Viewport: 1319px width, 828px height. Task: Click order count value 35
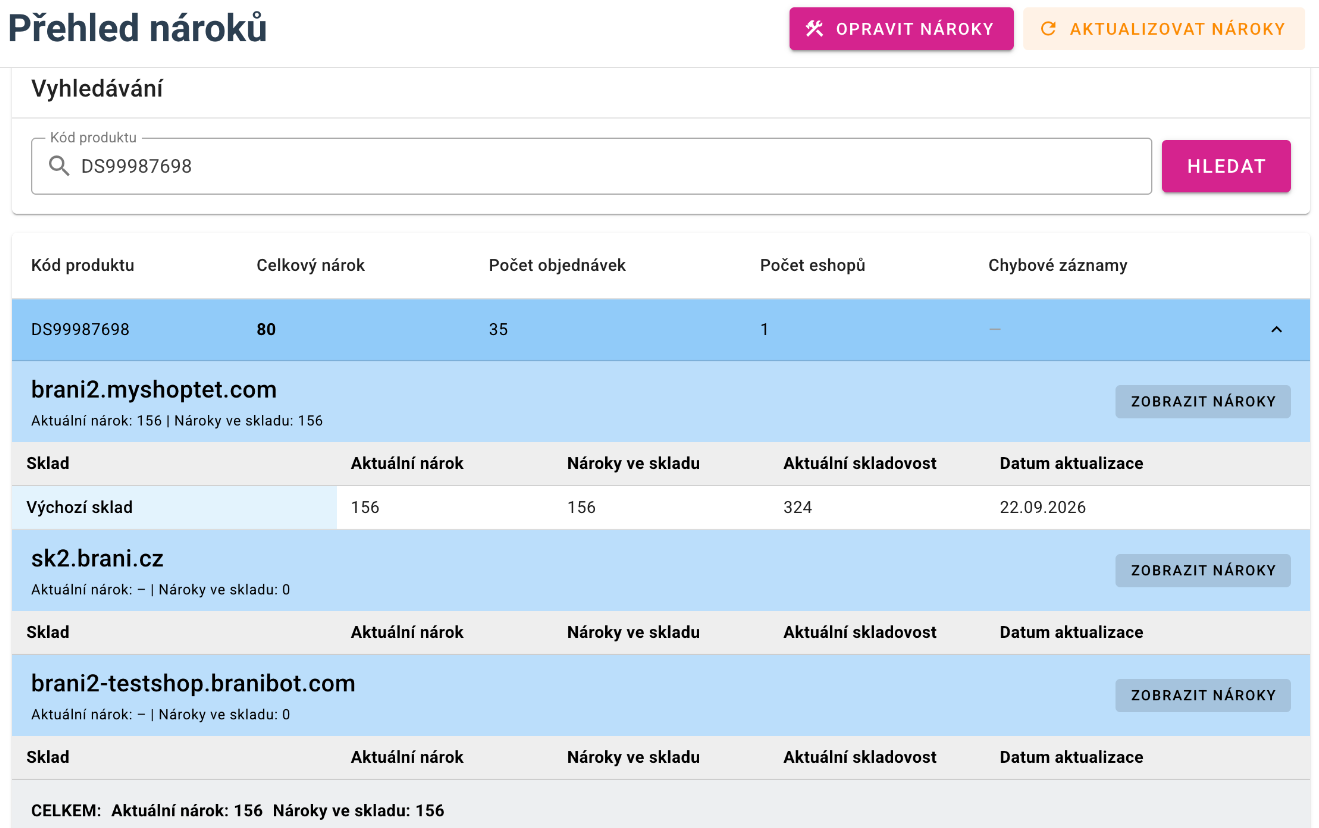[498, 329]
